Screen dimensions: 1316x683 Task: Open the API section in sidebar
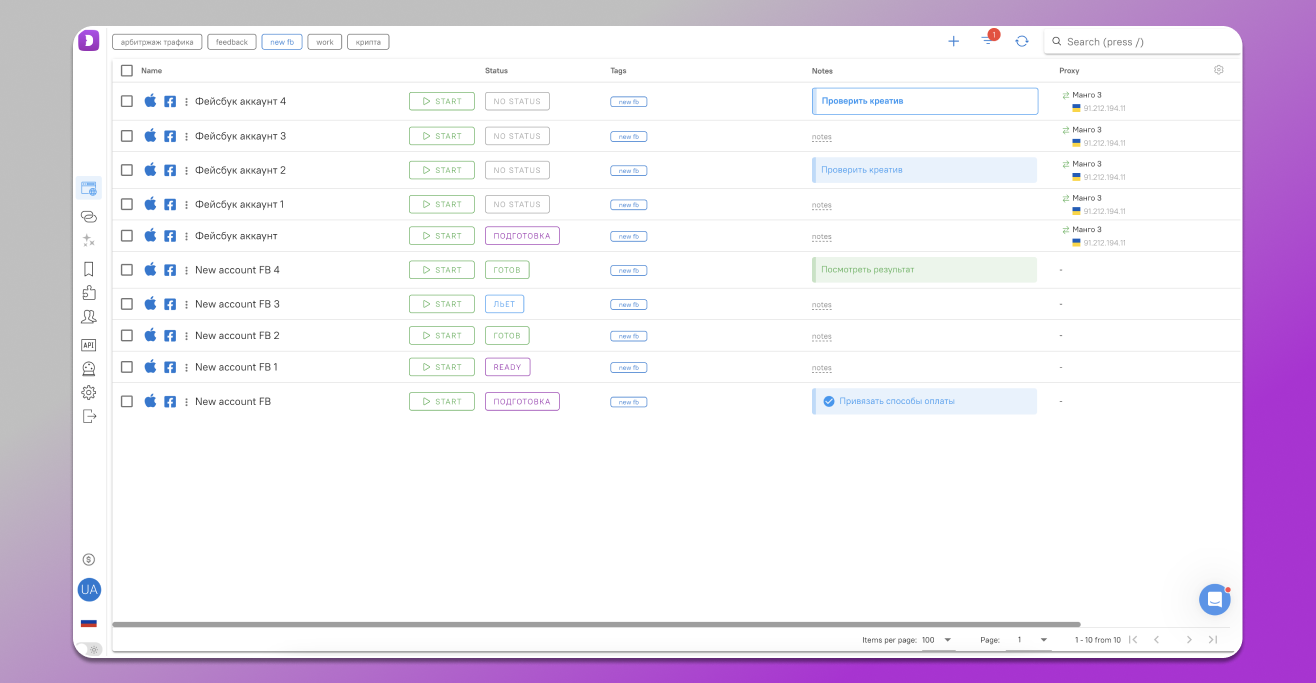pyautogui.click(x=88, y=345)
